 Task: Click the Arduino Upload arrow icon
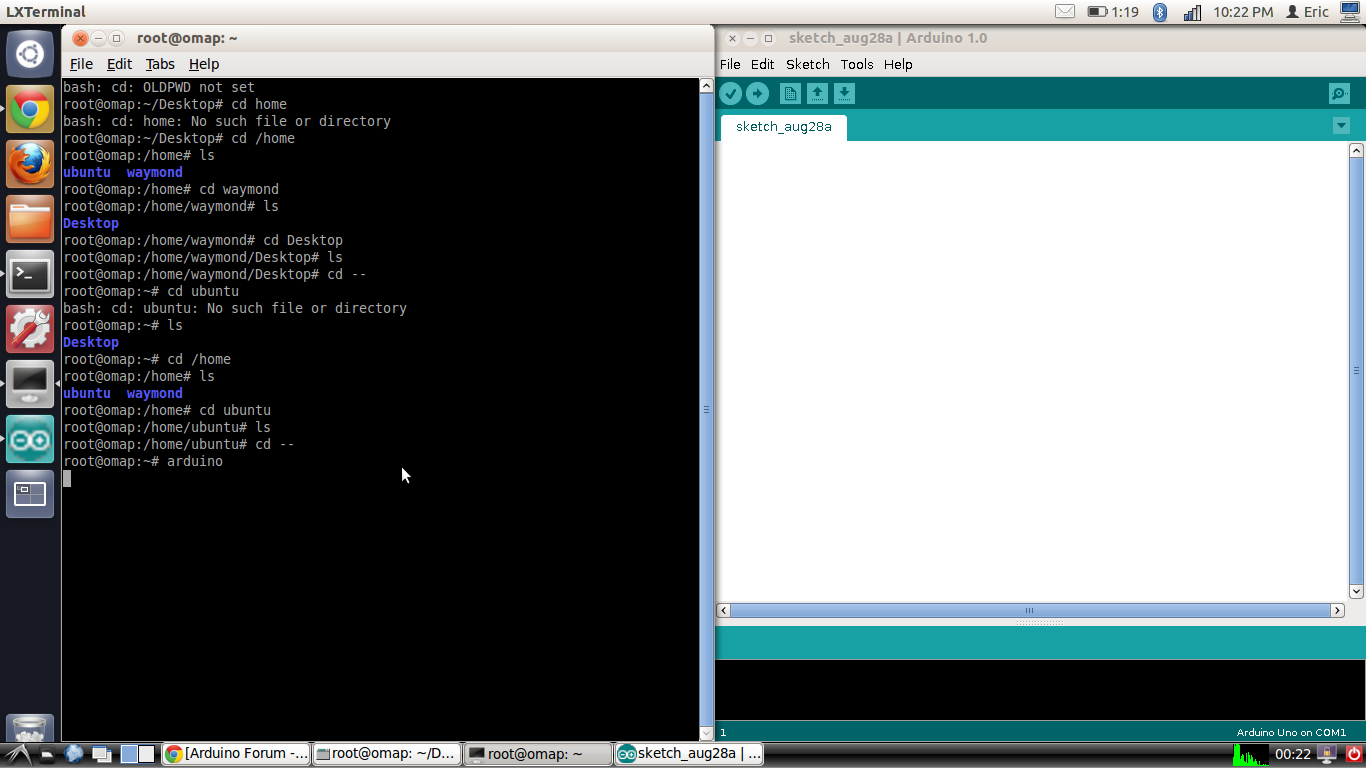coord(758,94)
